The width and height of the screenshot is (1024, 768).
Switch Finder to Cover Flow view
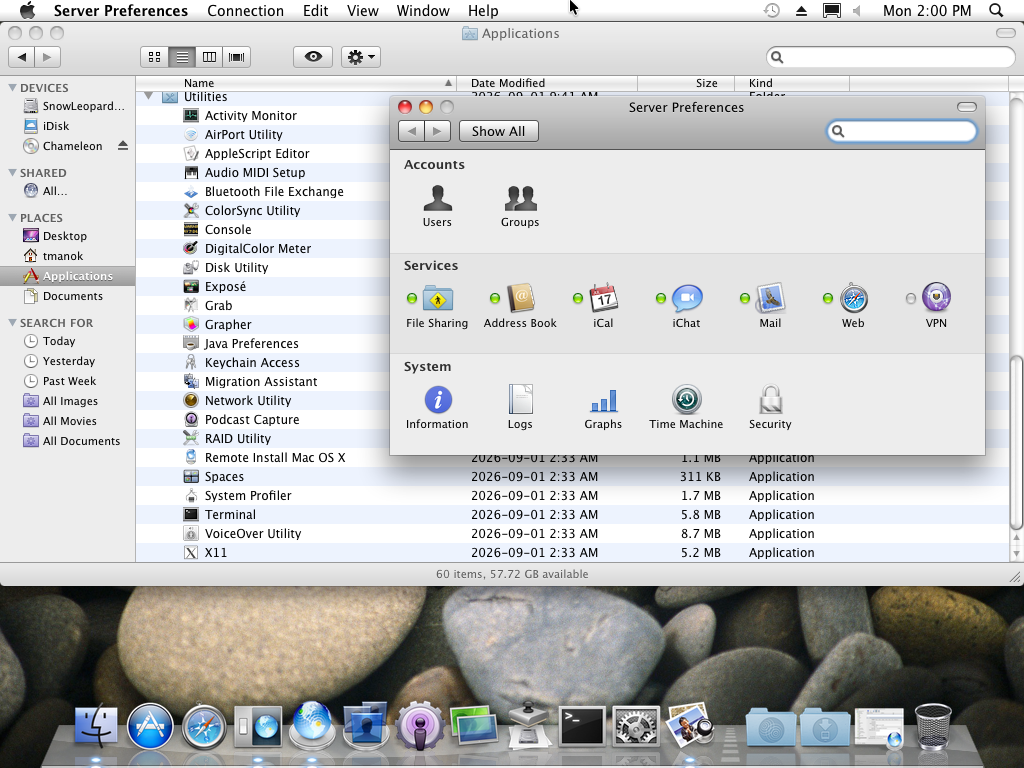pos(236,57)
